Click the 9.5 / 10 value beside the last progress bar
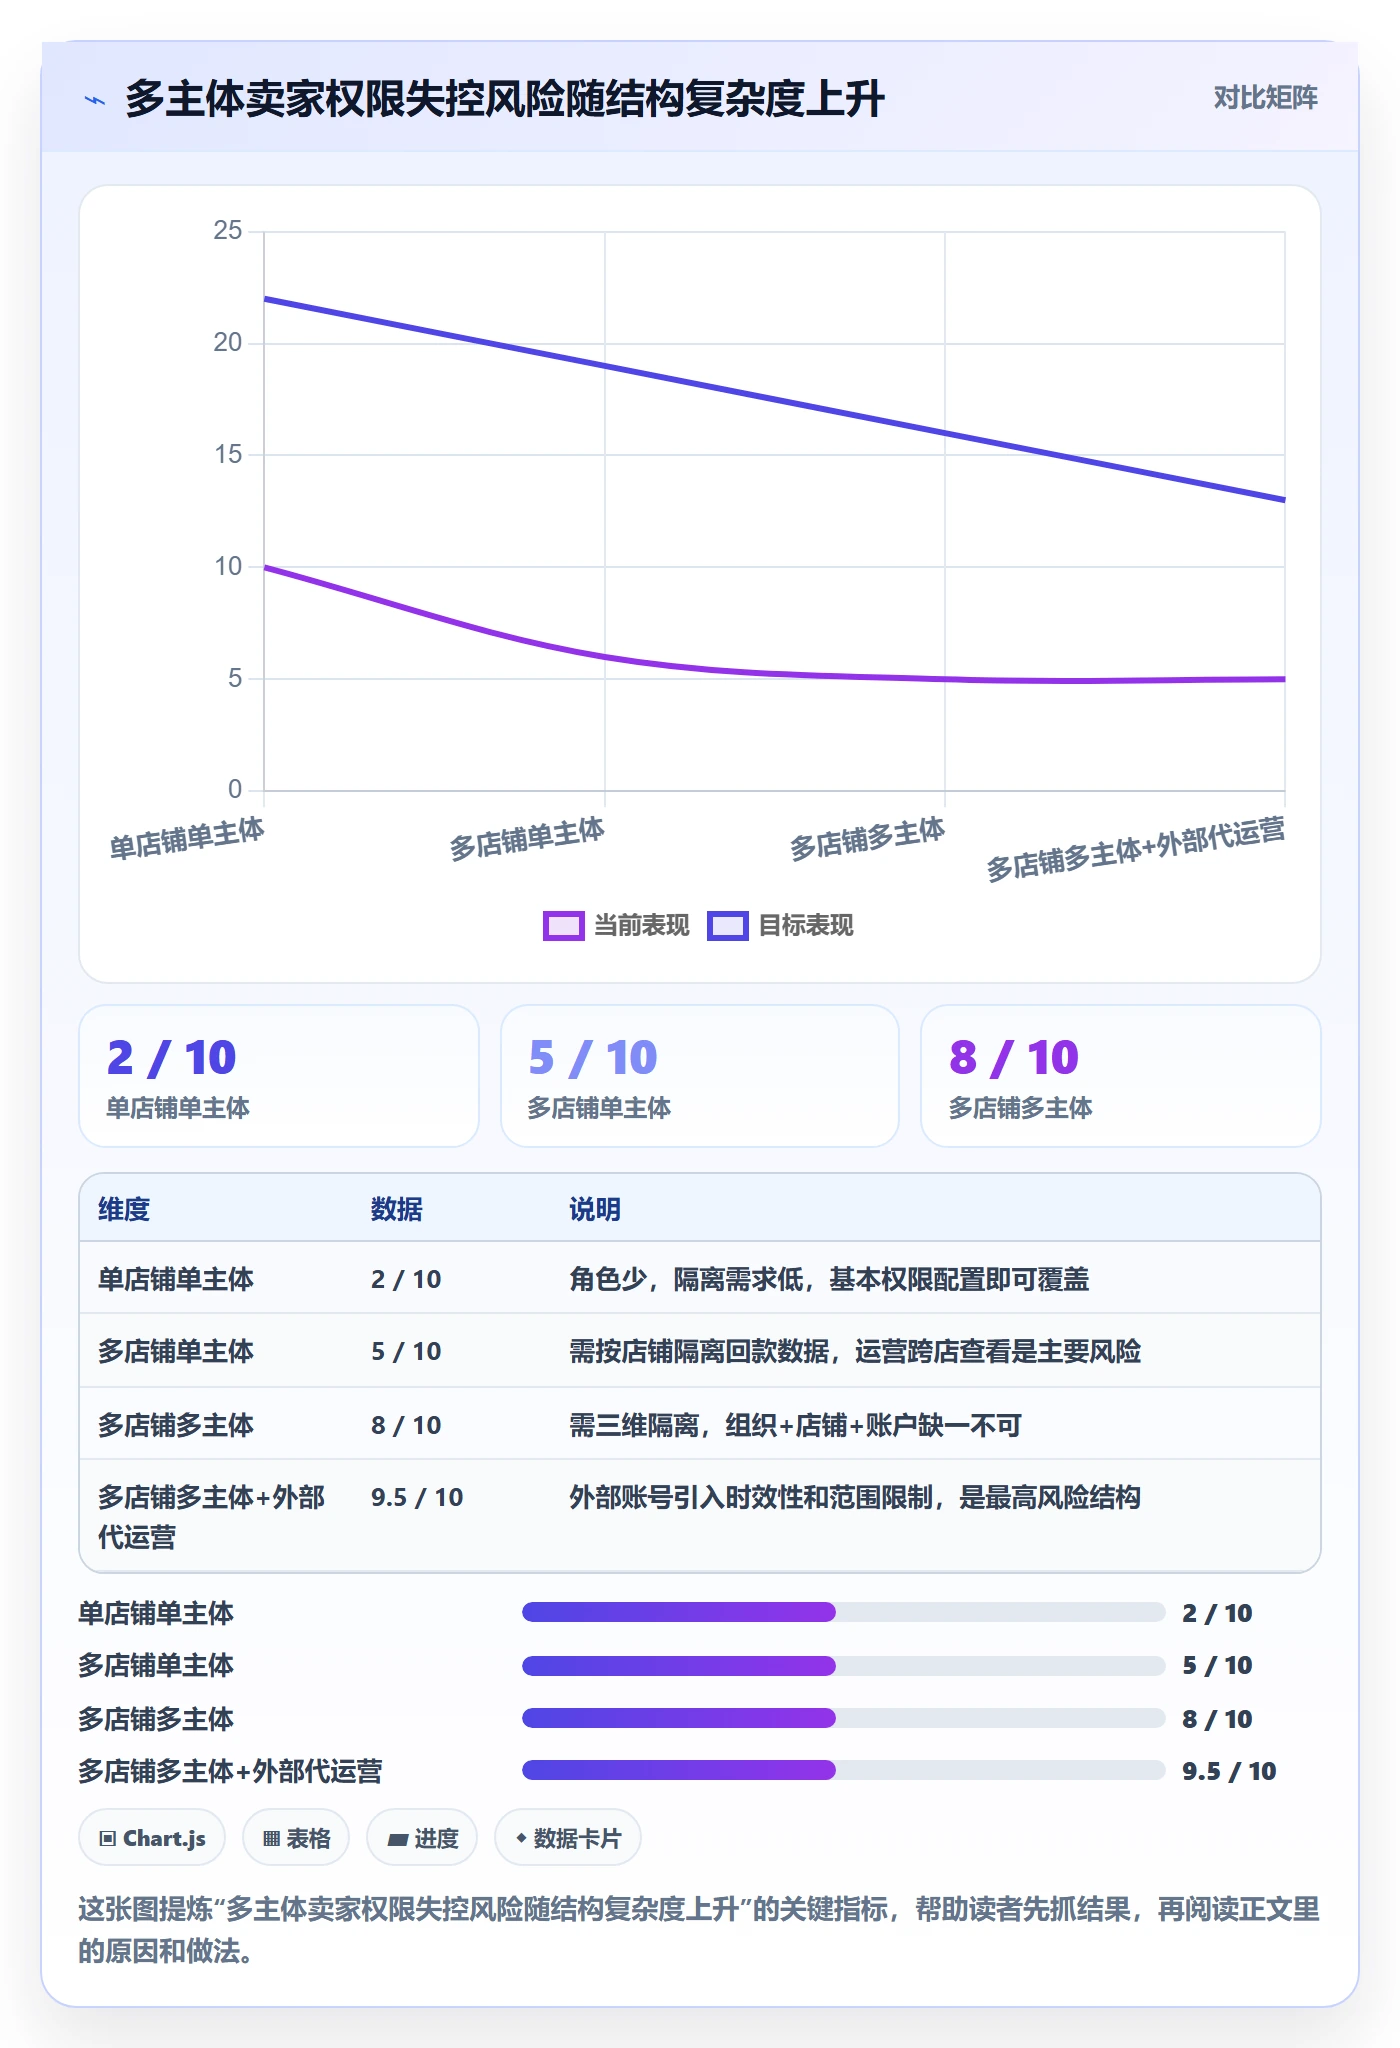The width and height of the screenshot is (1400, 2048). 1229,1771
